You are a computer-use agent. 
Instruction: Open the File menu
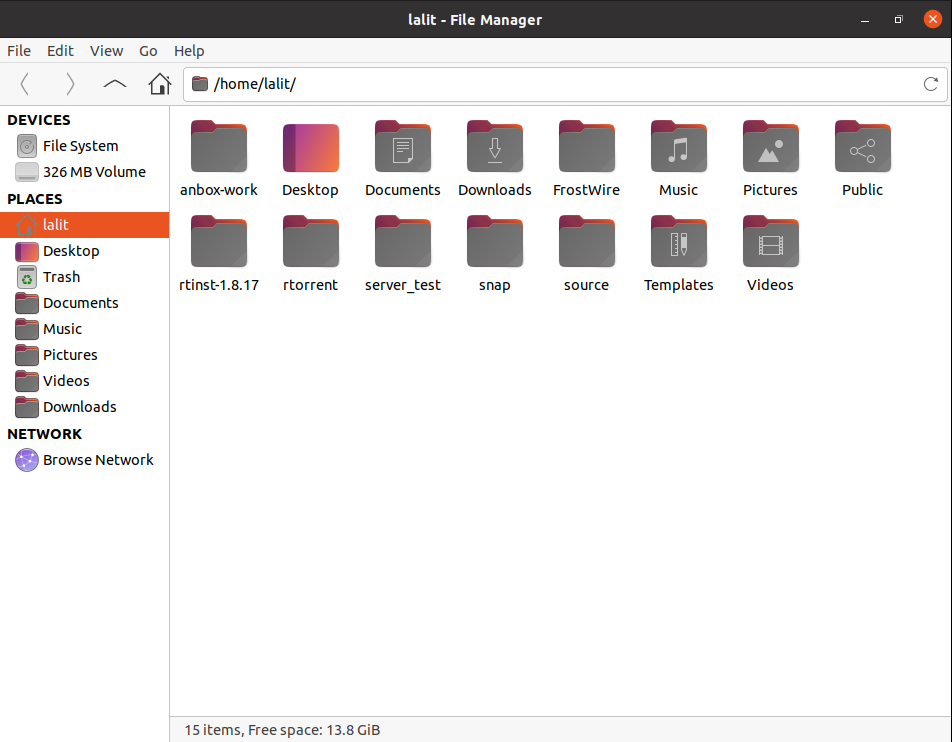[x=19, y=51]
